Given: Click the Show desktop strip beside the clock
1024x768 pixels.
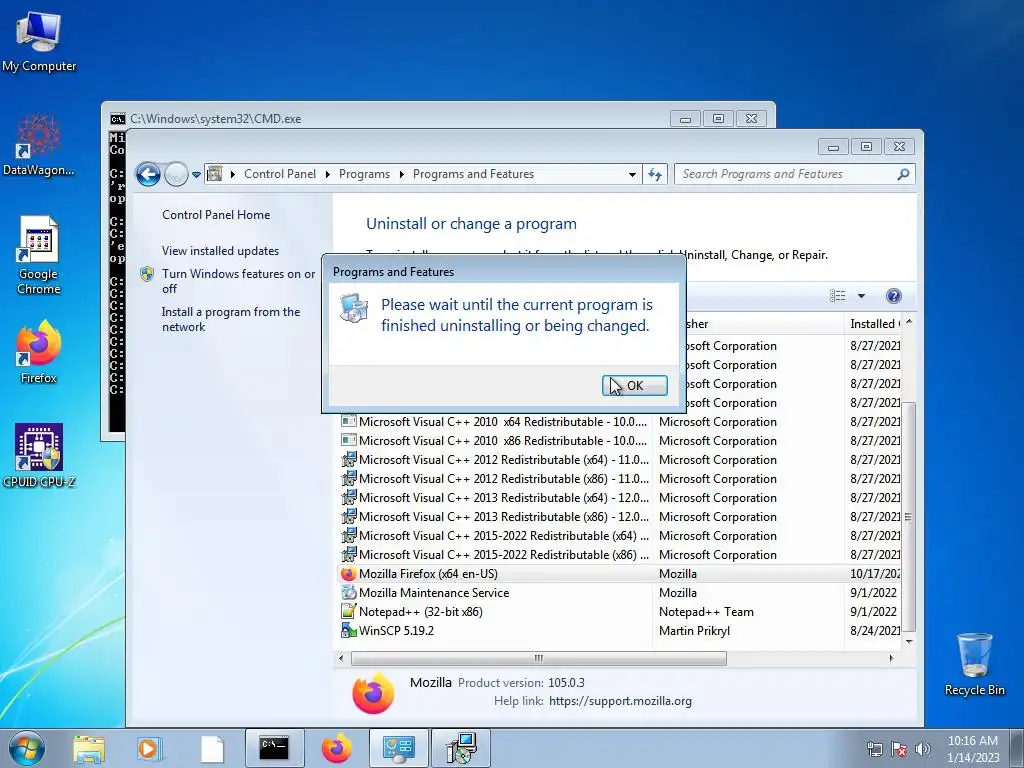Looking at the screenshot, I should [x=1019, y=748].
